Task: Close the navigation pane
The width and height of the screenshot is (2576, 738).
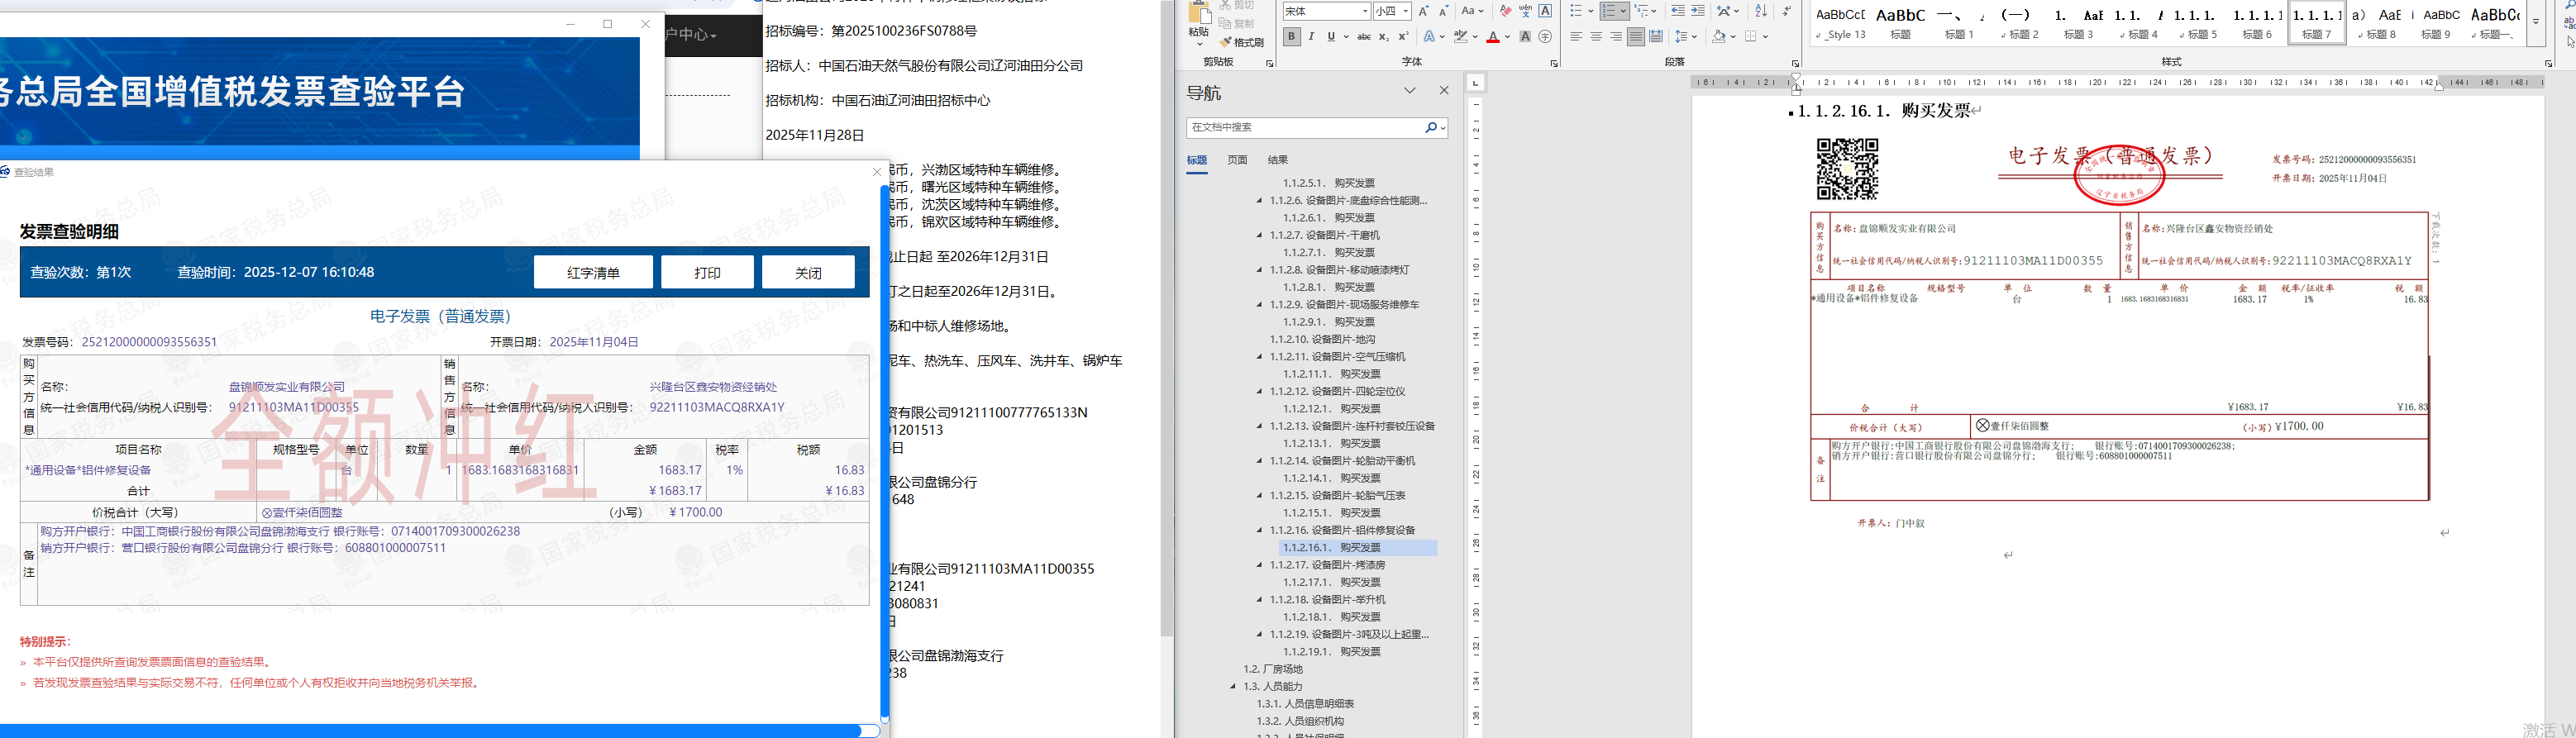Action: click(x=1444, y=90)
